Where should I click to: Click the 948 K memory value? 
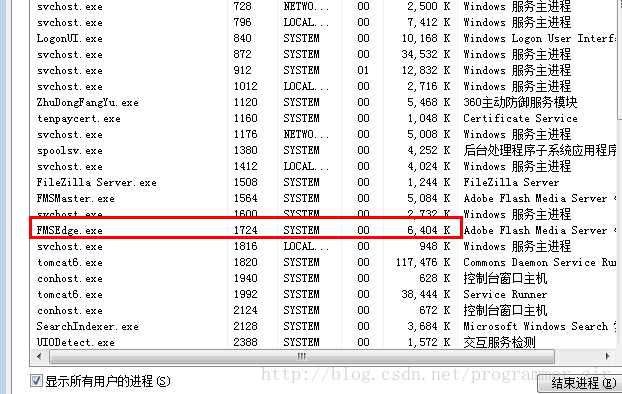(x=435, y=246)
